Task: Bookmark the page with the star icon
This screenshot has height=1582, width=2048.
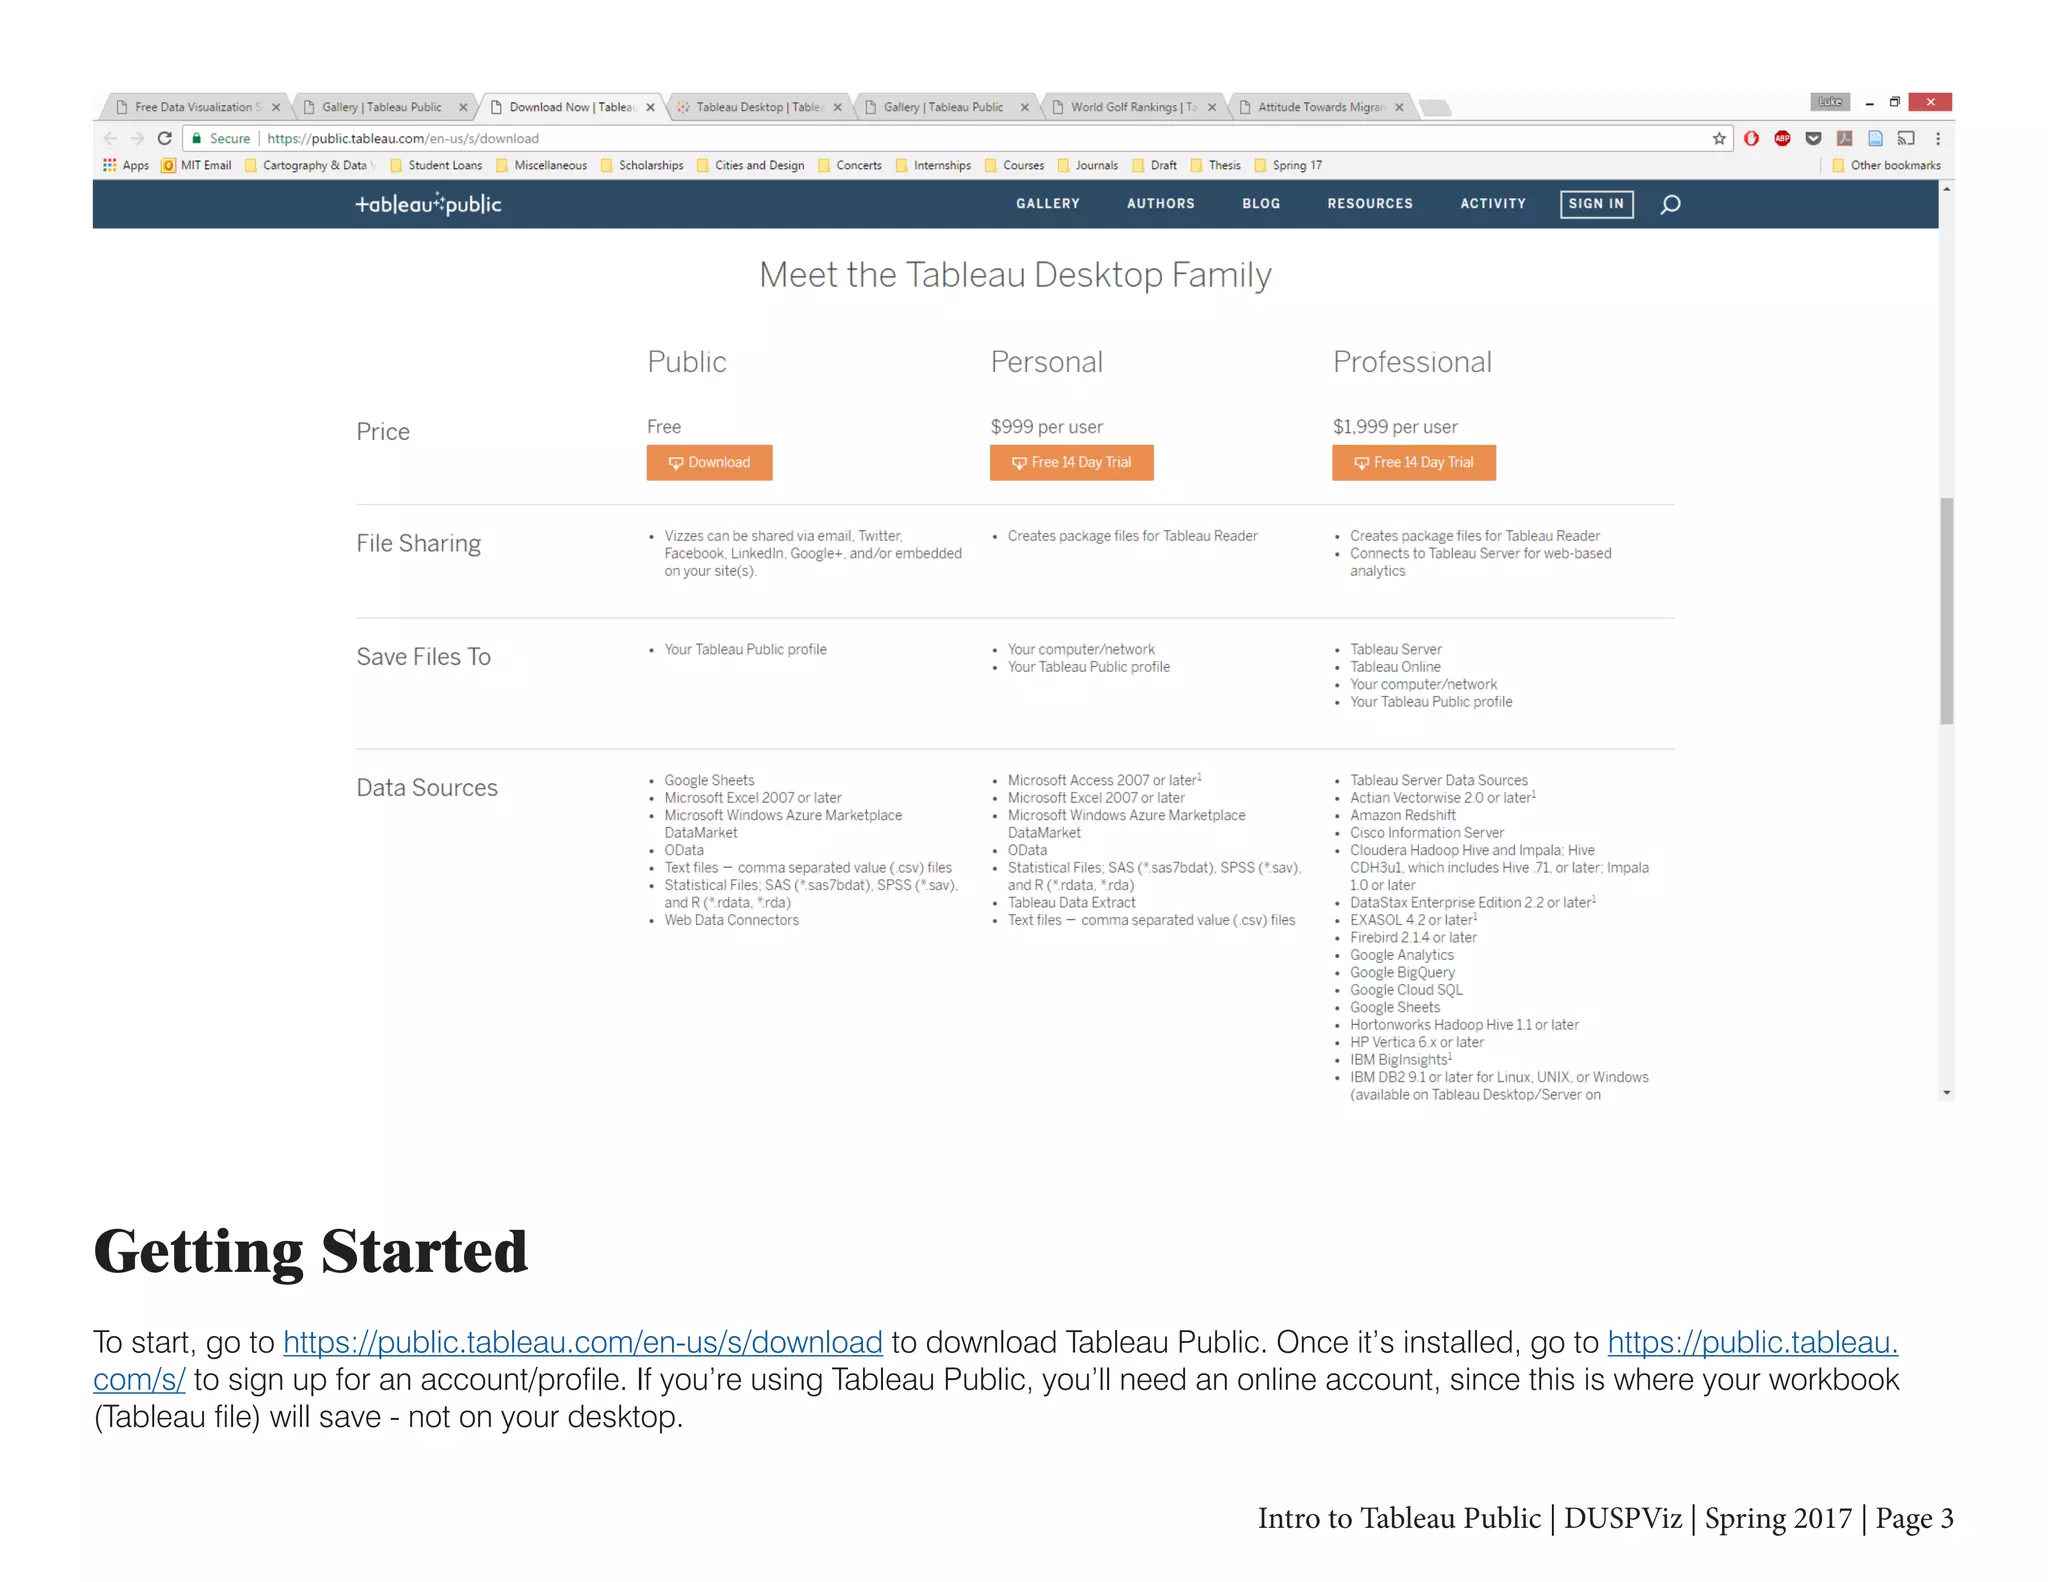Action: pyautogui.click(x=1719, y=138)
